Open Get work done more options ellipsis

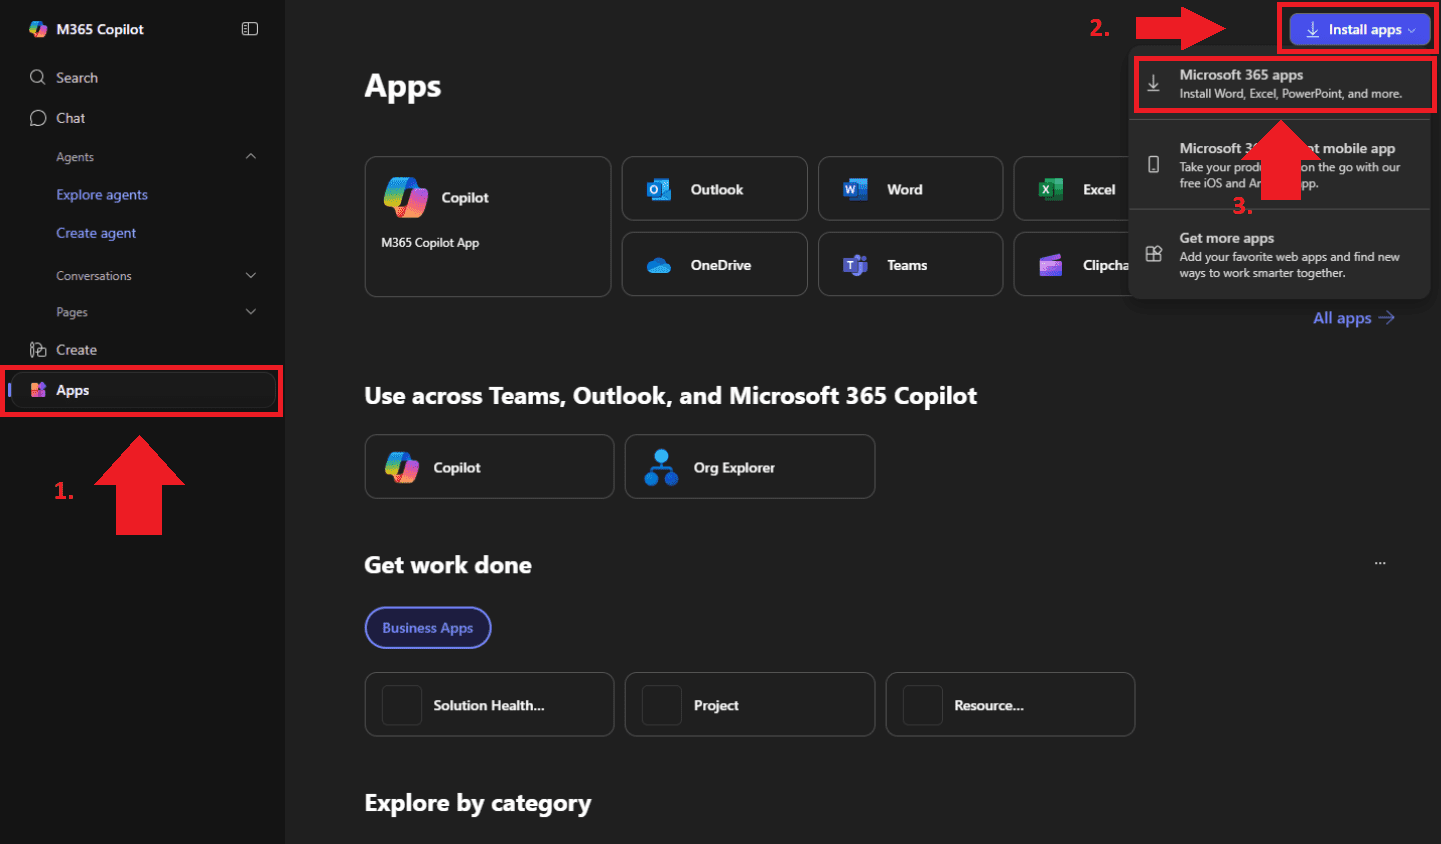point(1380,564)
